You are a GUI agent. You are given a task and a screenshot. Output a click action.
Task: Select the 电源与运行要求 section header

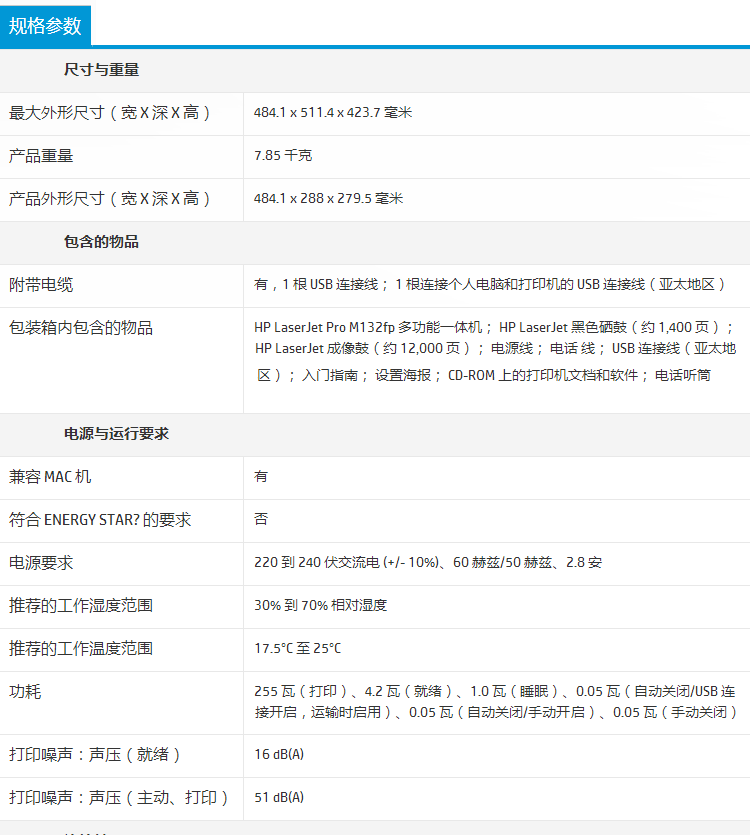[116, 433]
